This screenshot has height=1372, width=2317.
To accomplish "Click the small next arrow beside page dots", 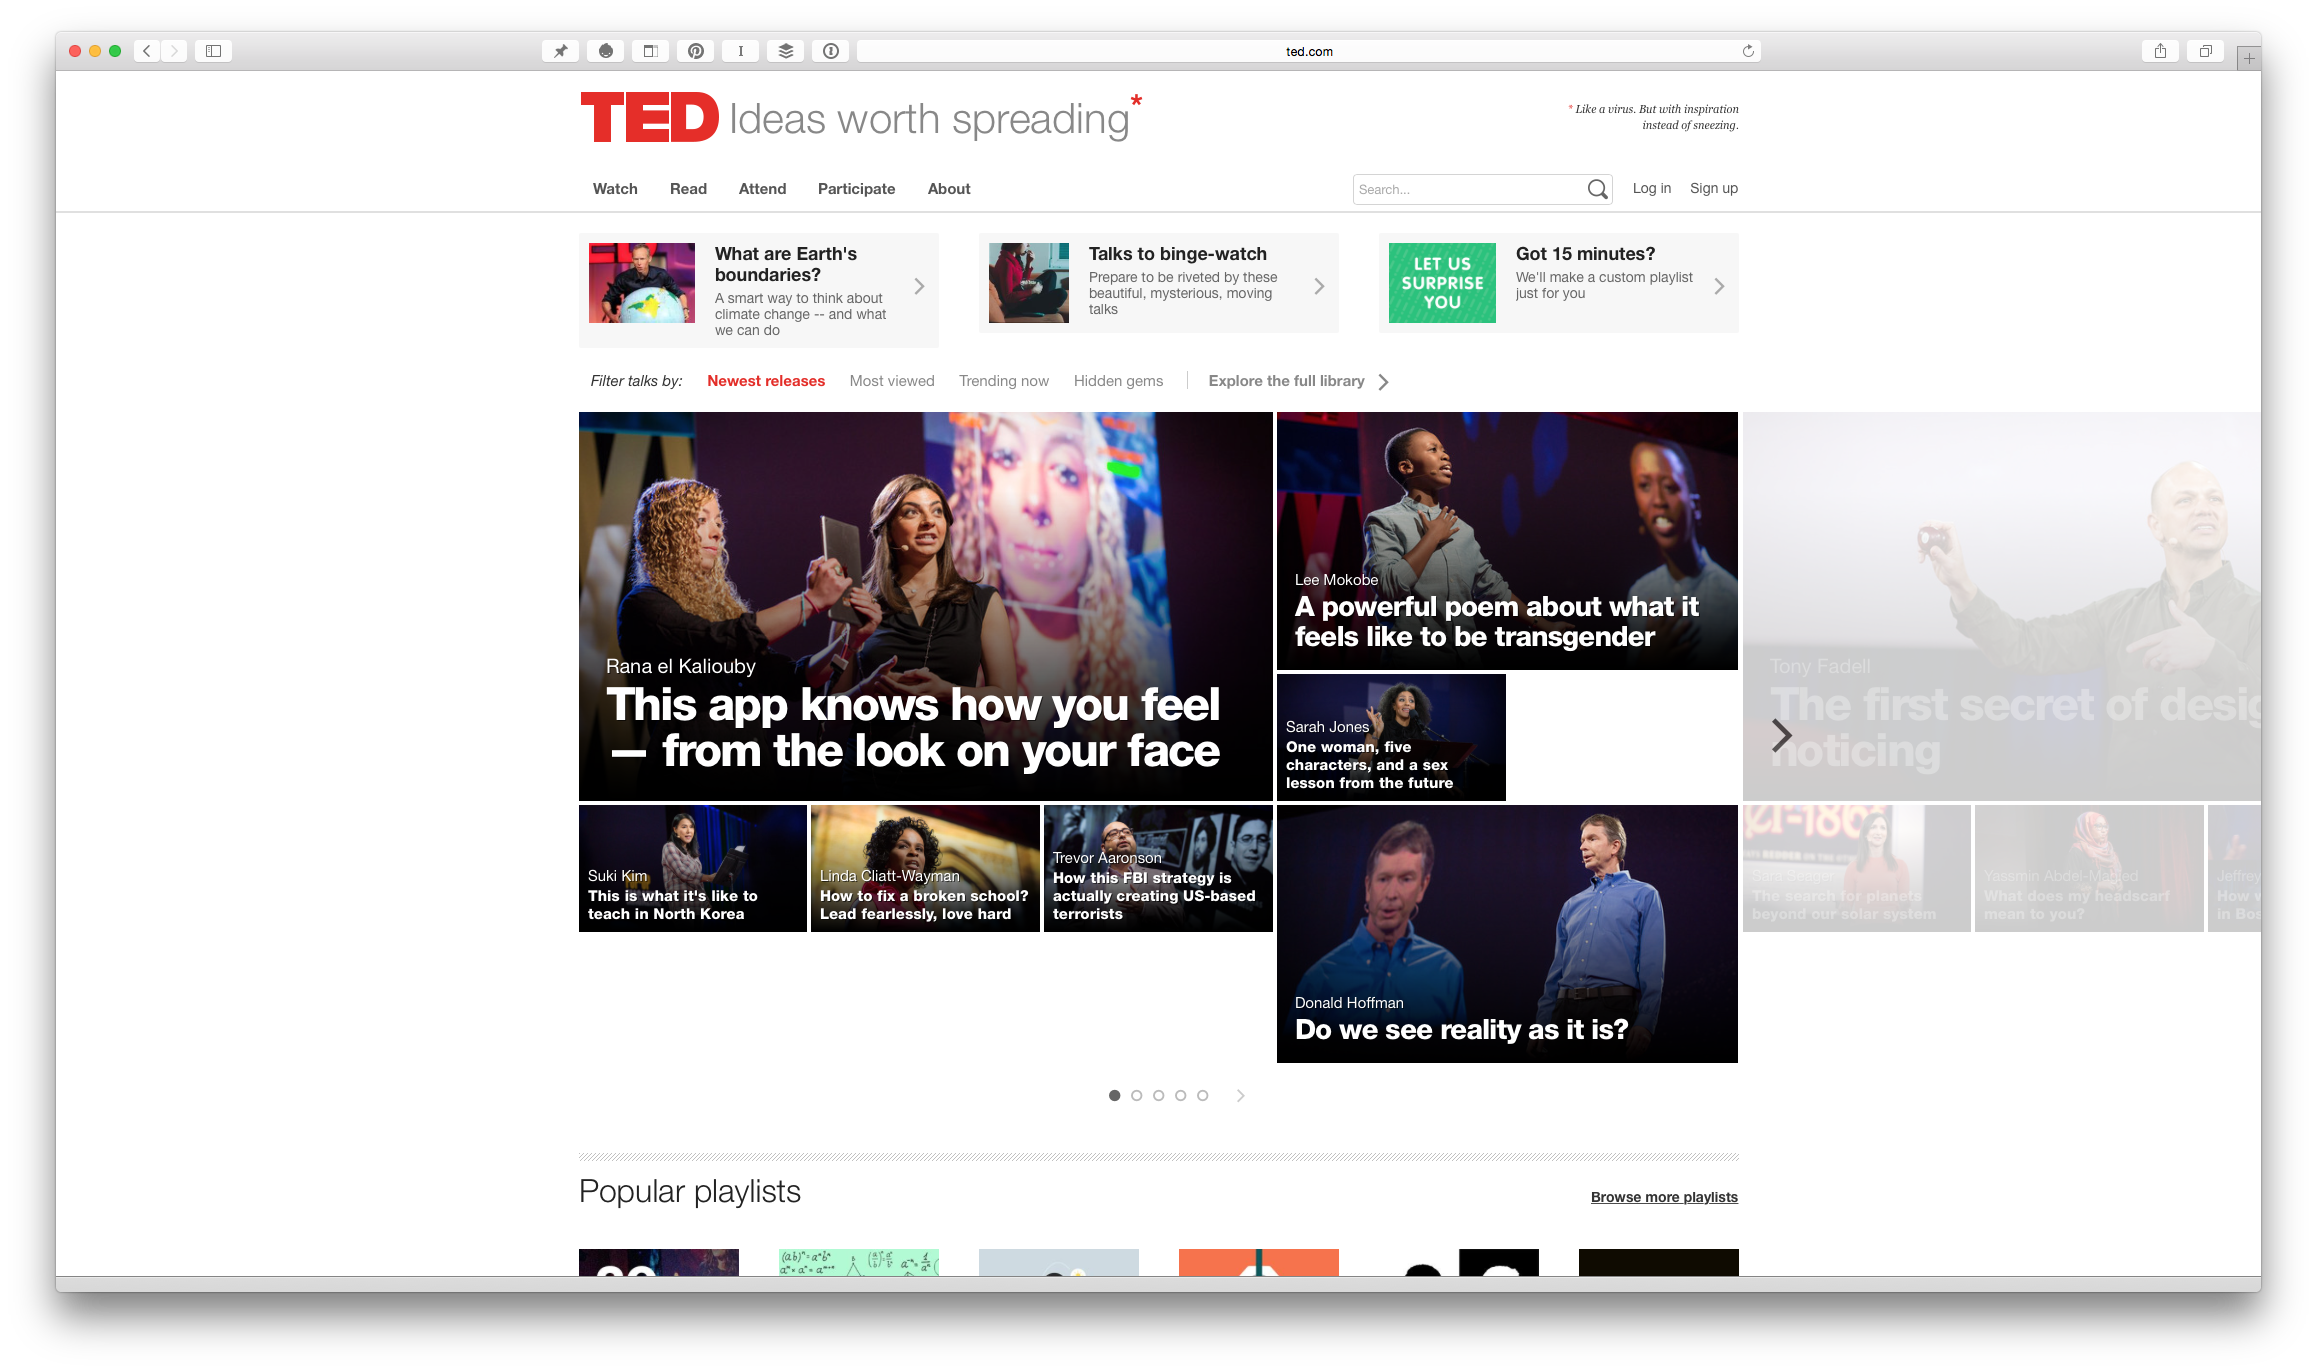I will pos(1241,1095).
